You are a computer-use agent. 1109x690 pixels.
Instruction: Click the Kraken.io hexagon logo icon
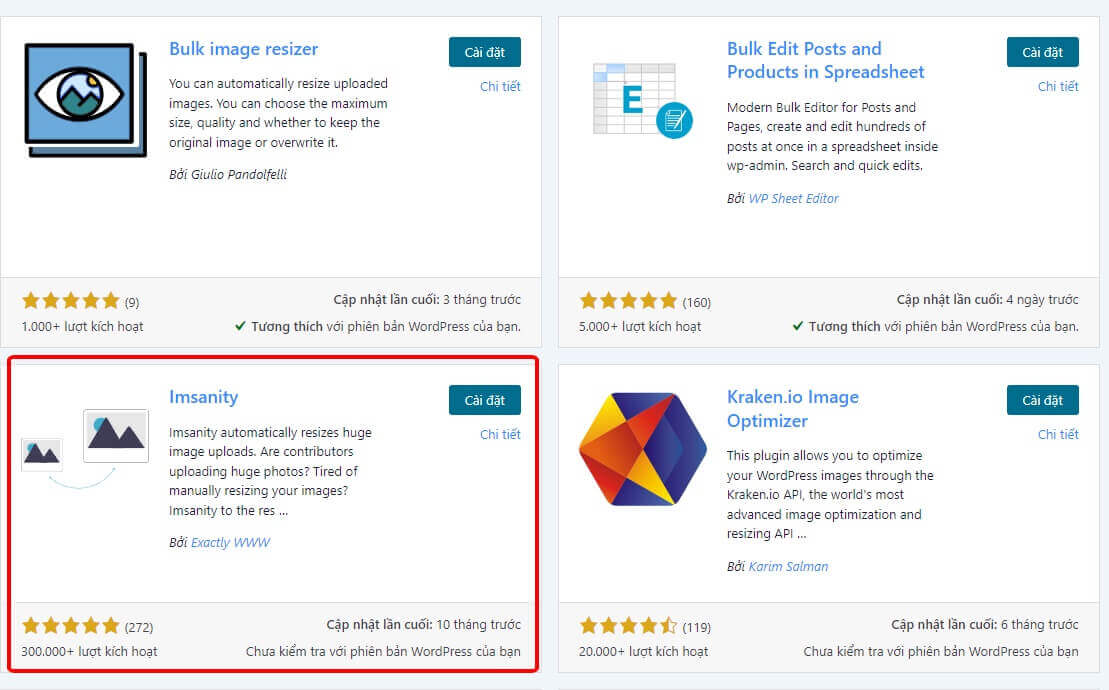(x=643, y=448)
